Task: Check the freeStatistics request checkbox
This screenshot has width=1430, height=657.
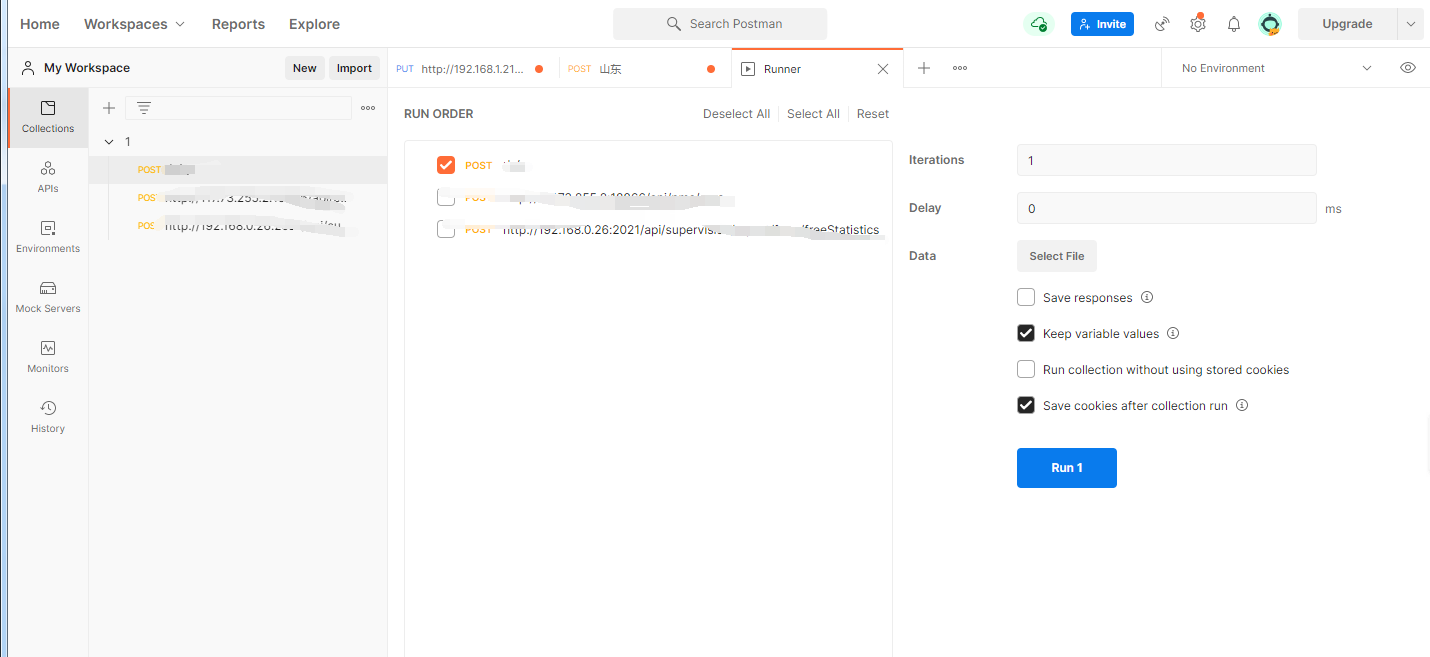Action: [x=446, y=229]
